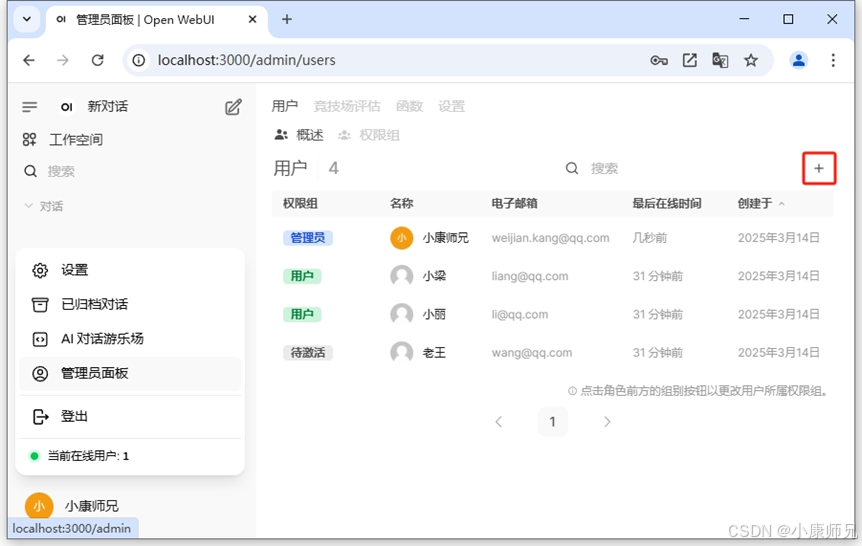862x546 pixels.
Task: Click 小丽's 用户 role badge
Action: coord(302,315)
